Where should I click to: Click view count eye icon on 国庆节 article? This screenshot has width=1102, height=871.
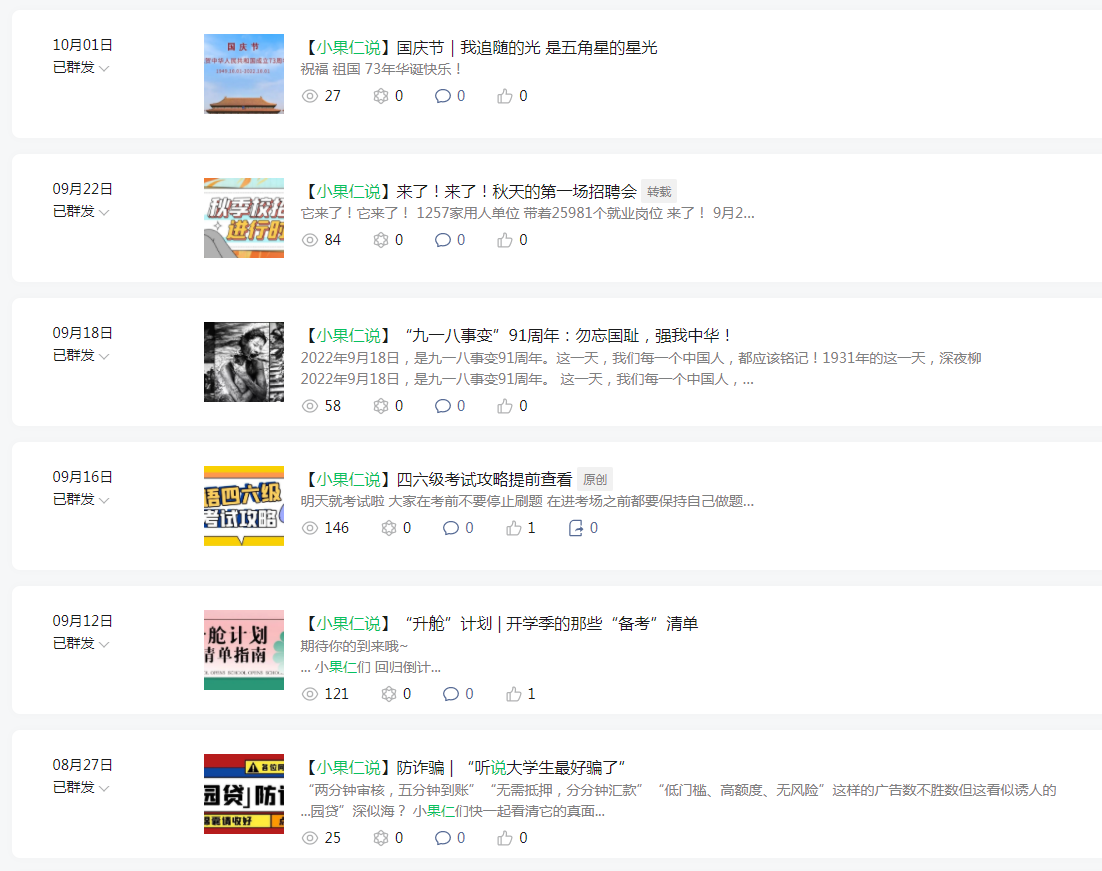[310, 96]
